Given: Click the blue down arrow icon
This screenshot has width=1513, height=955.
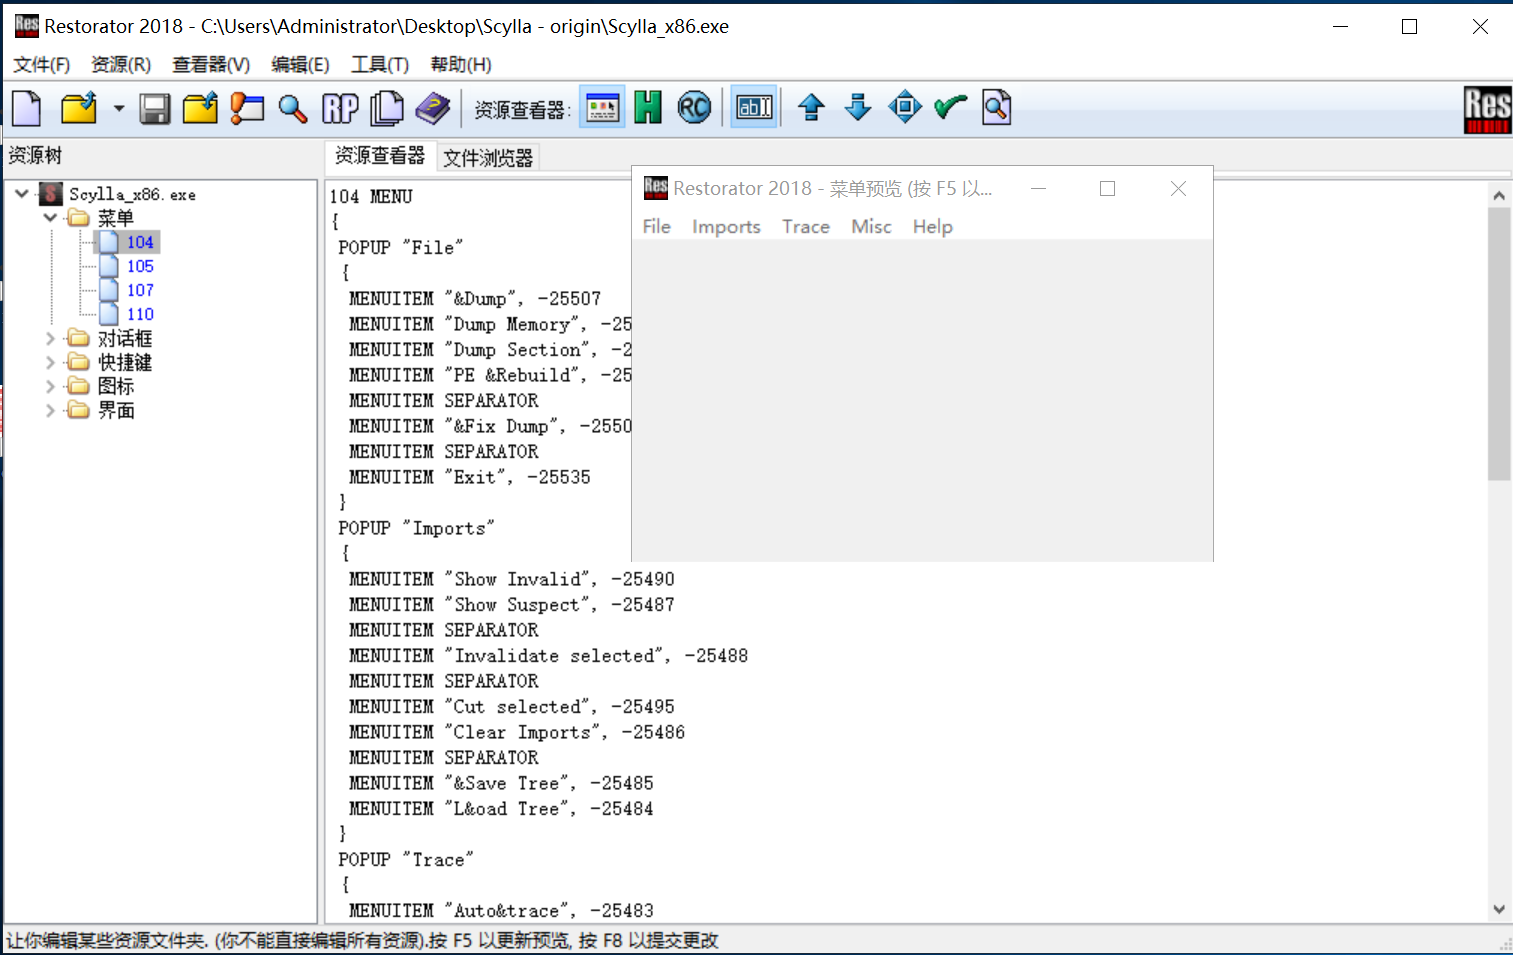Looking at the screenshot, I should pyautogui.click(x=858, y=107).
